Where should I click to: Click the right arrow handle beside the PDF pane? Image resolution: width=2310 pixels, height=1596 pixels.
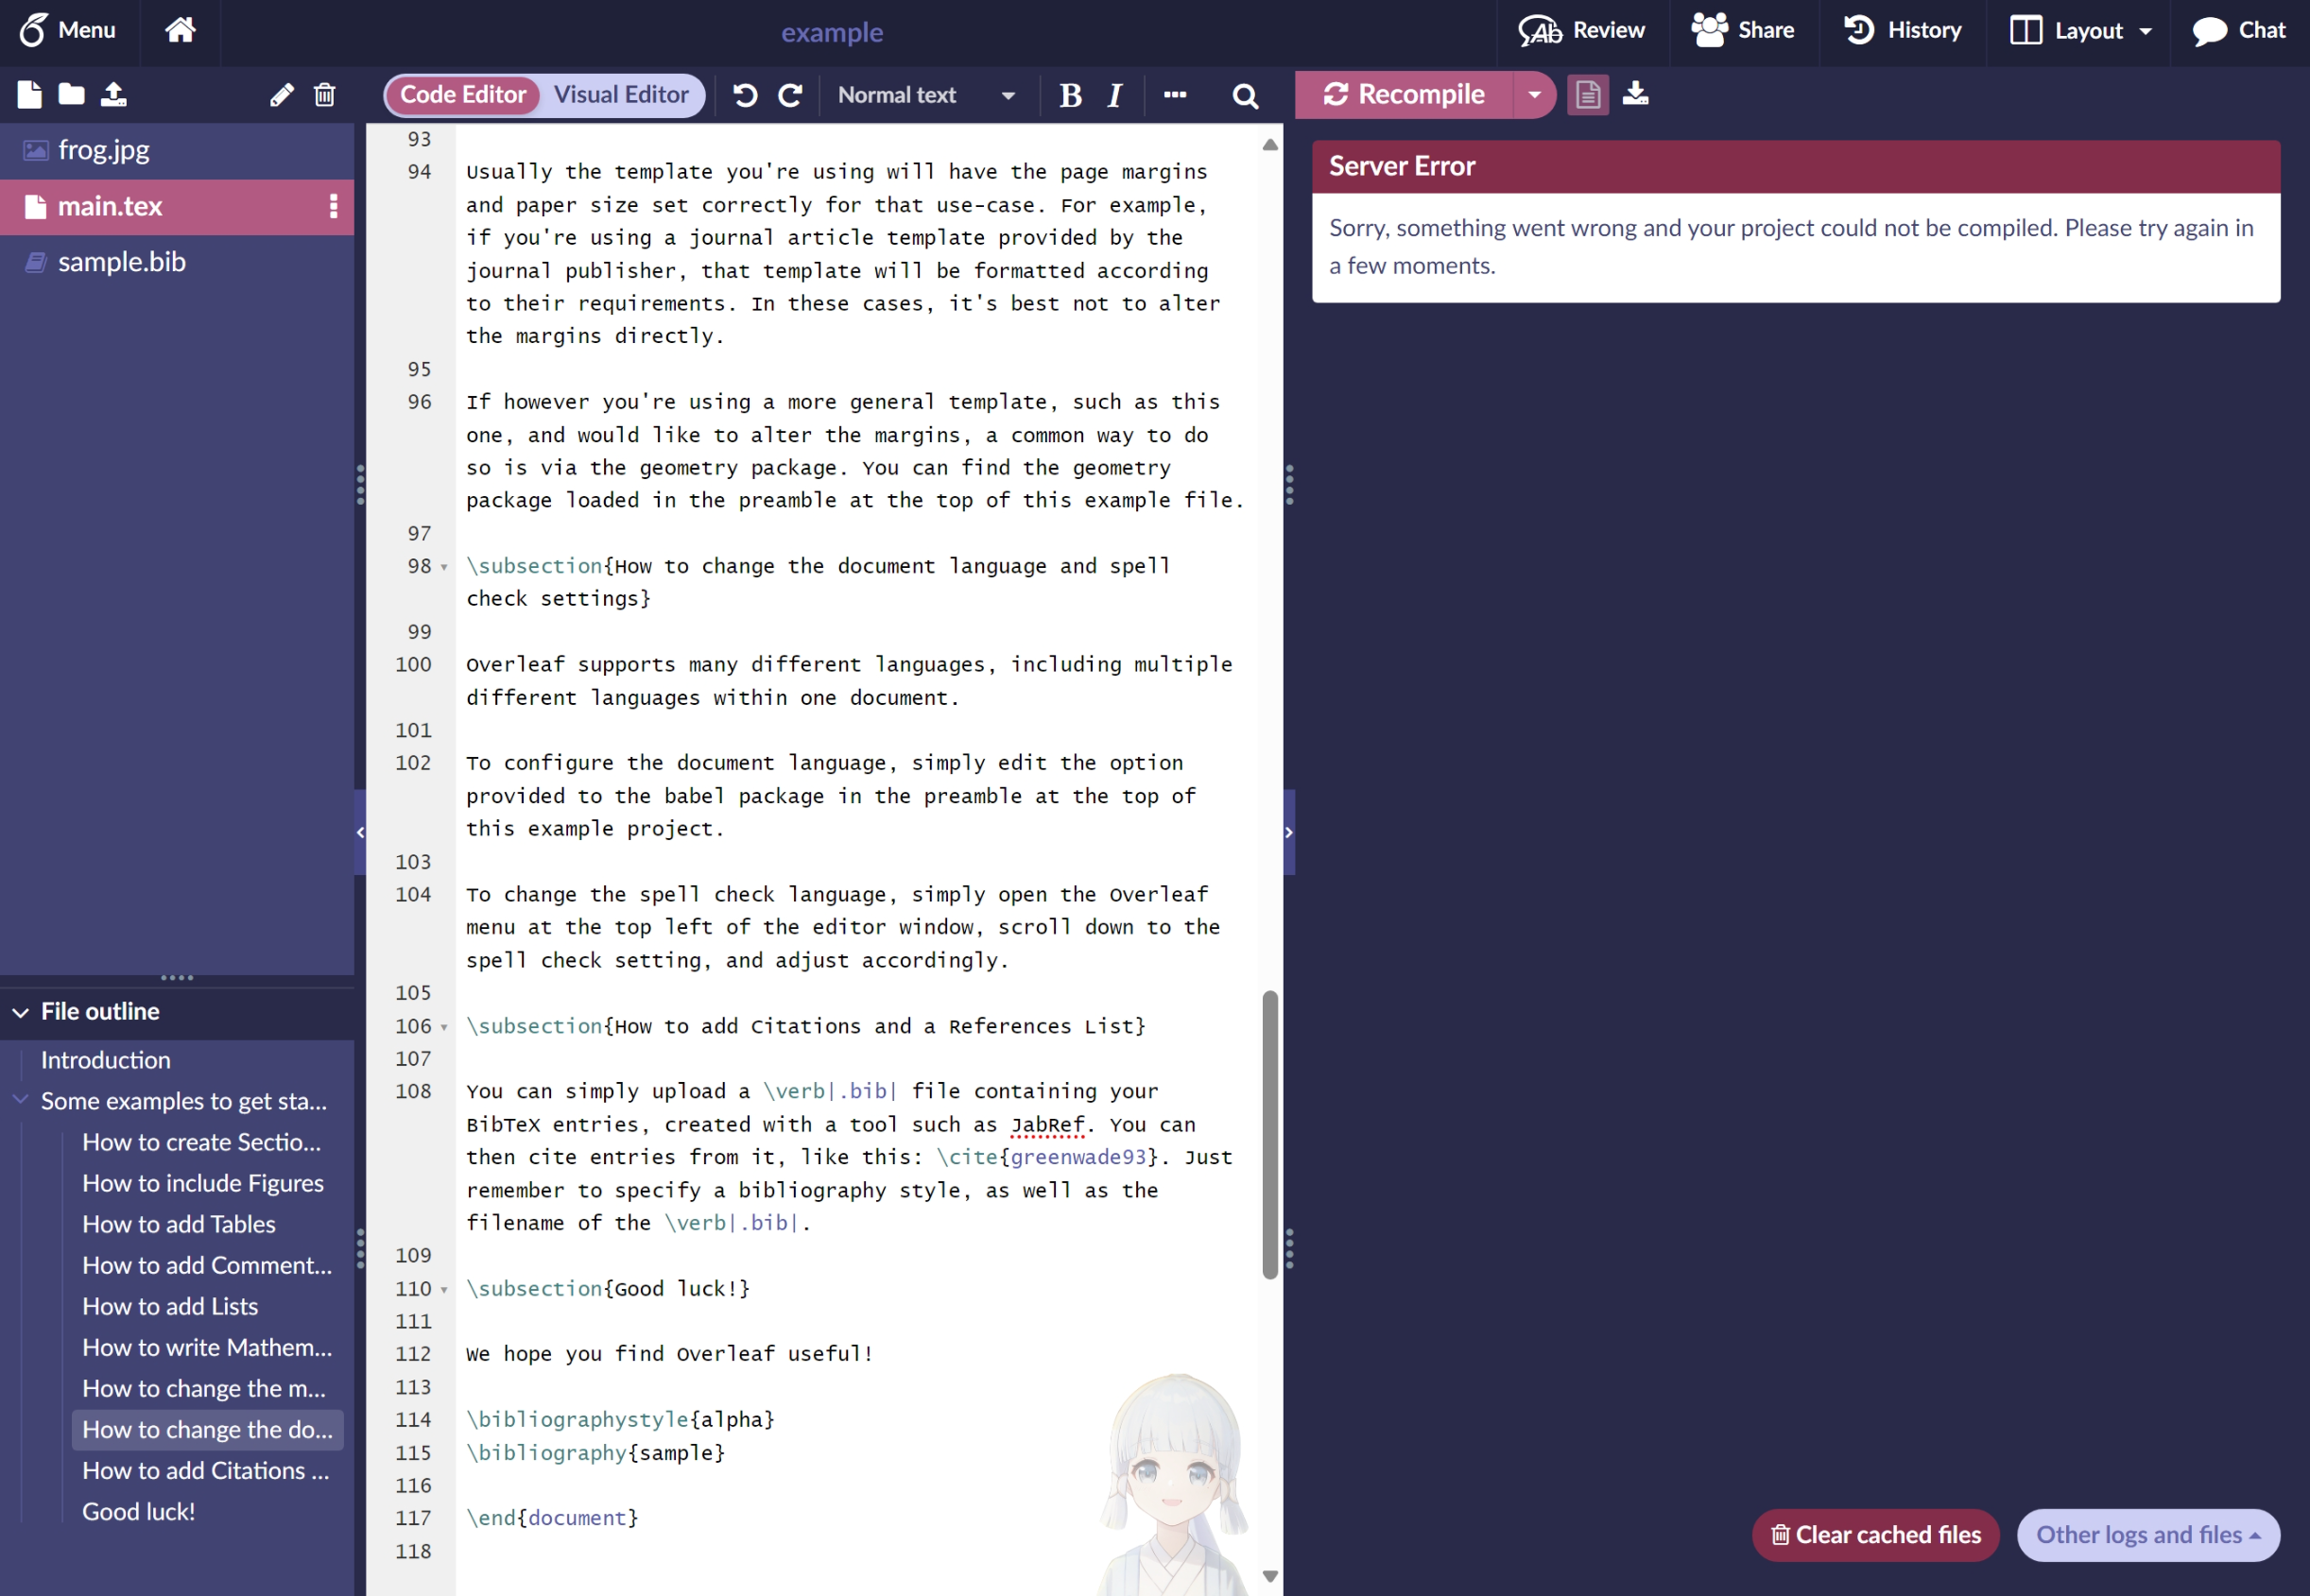(x=1289, y=832)
